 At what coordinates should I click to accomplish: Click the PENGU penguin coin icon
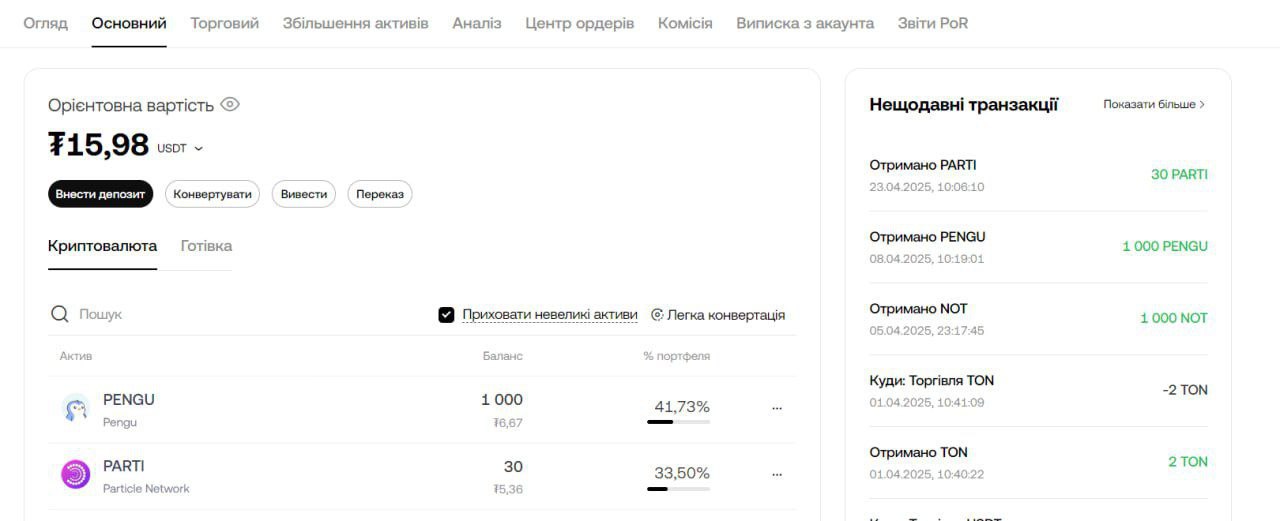click(x=76, y=408)
